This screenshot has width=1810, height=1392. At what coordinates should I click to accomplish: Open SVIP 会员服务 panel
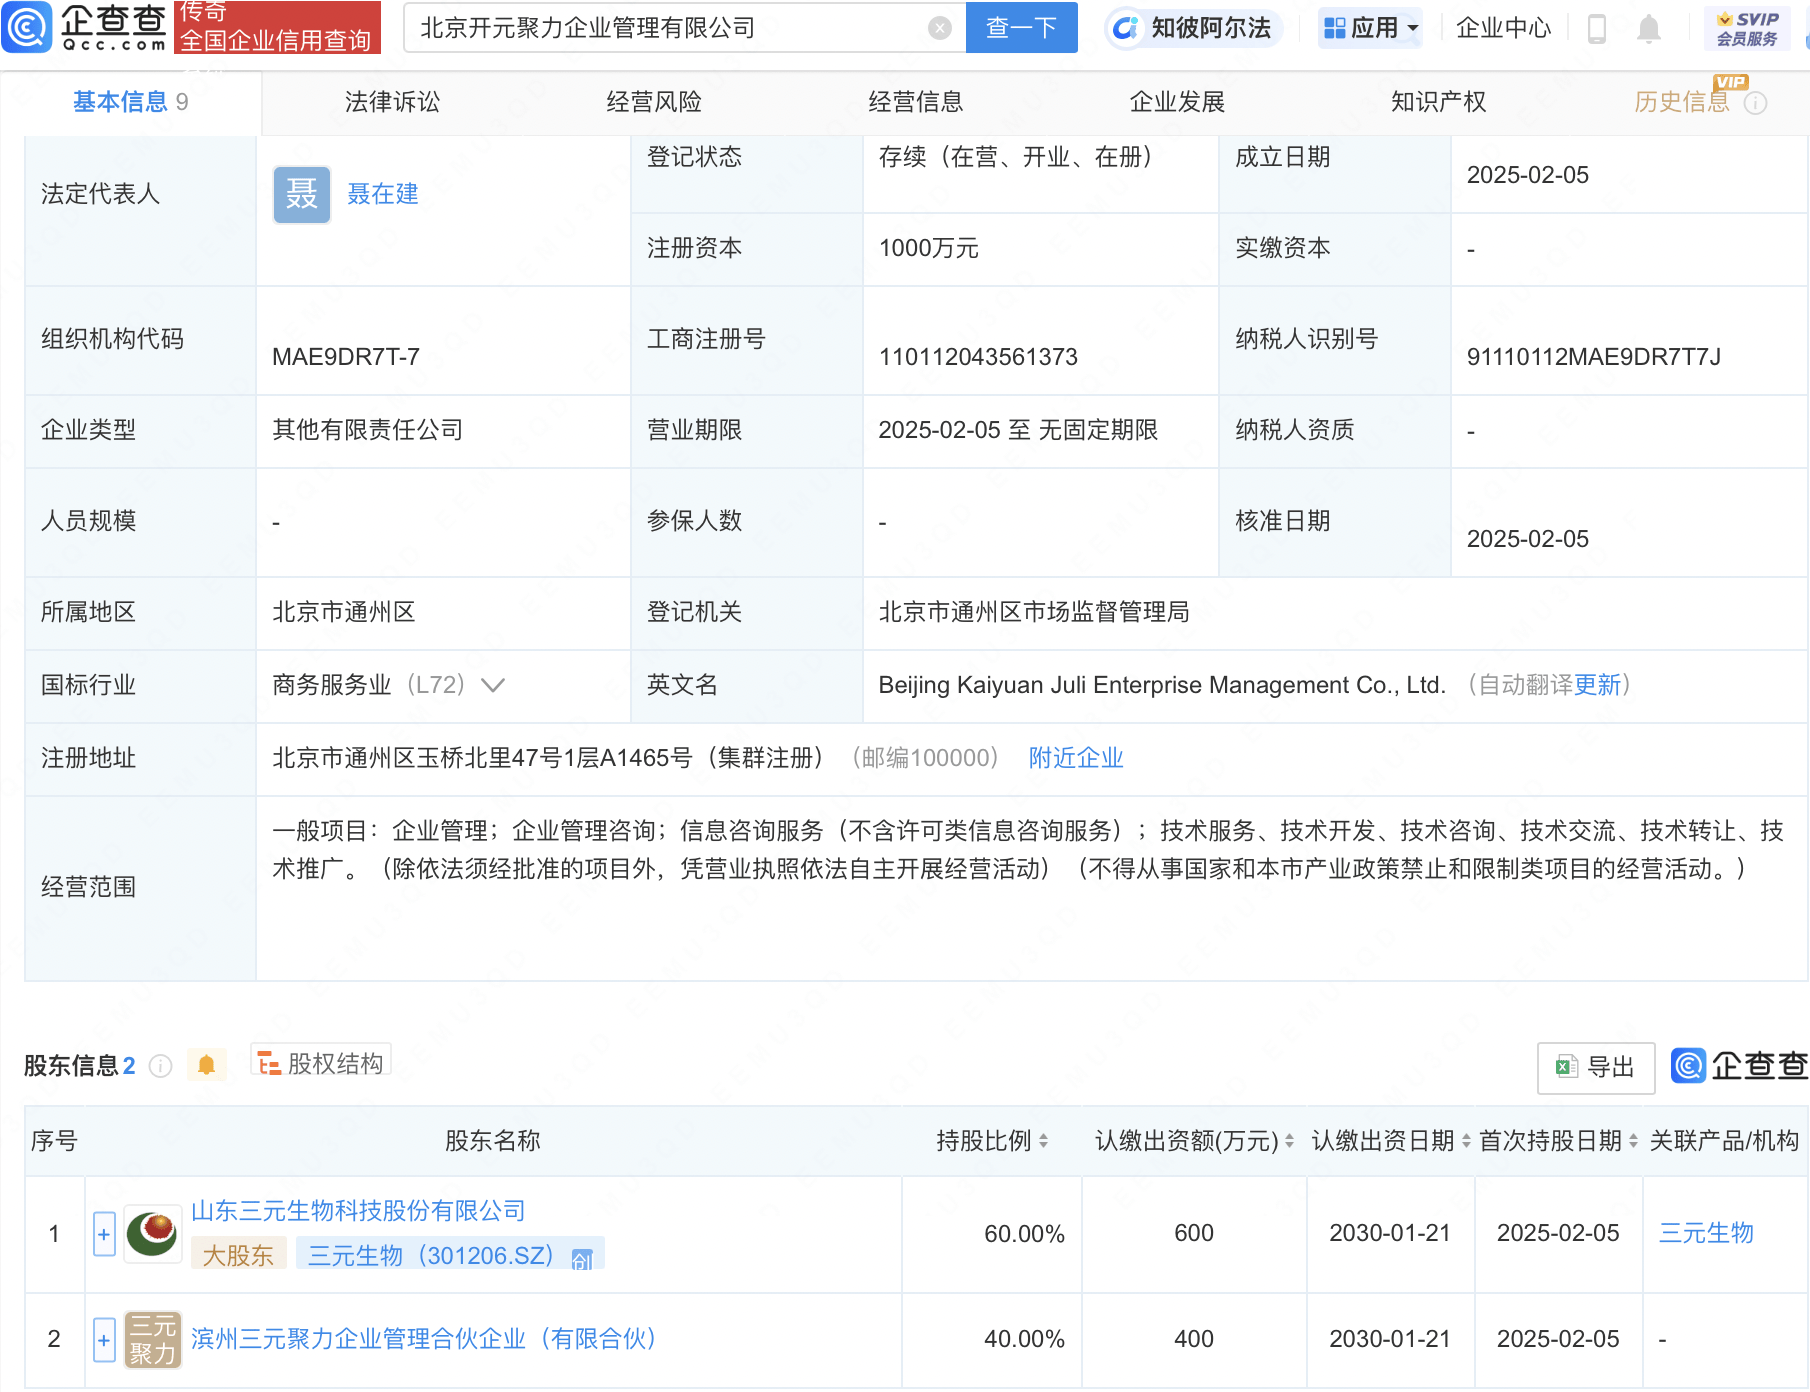coord(1746,27)
